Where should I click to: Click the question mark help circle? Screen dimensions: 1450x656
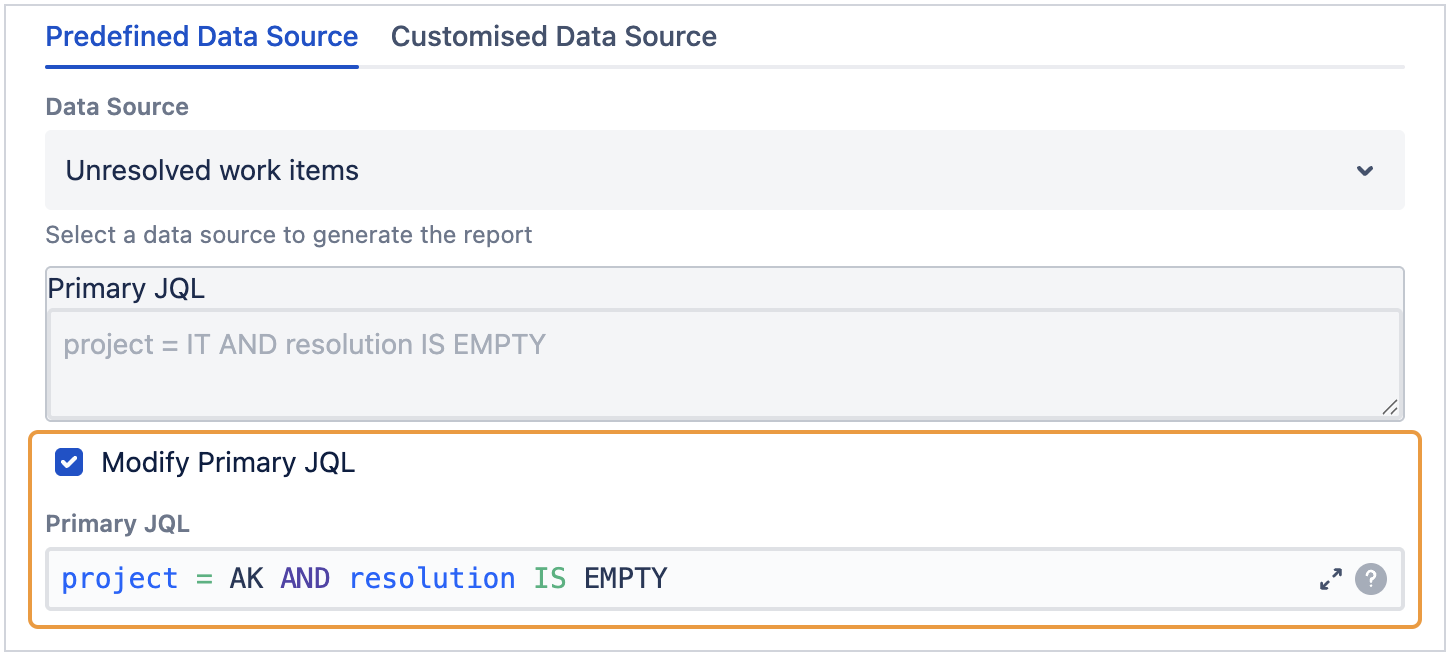tap(1371, 578)
